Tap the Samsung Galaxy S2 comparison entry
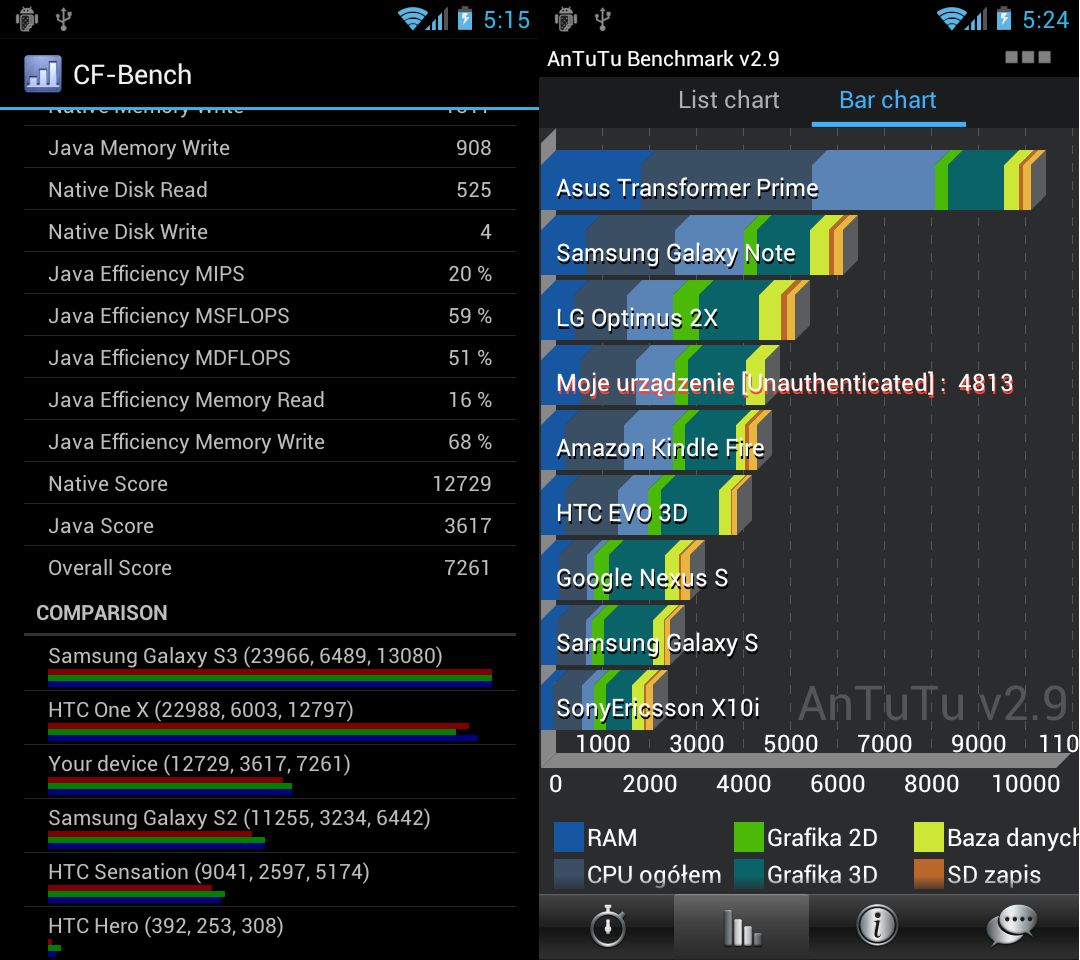1080x960 pixels. [x=269, y=826]
